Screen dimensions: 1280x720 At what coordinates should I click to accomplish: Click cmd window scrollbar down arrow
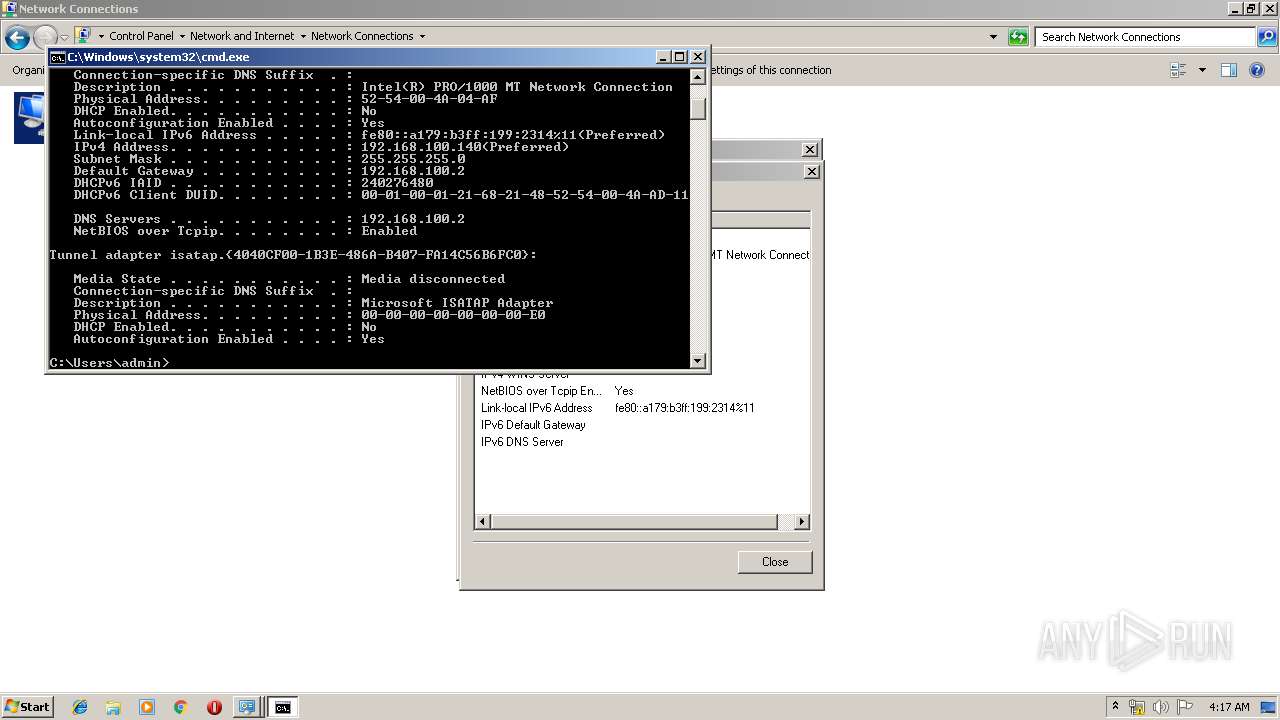[698, 361]
